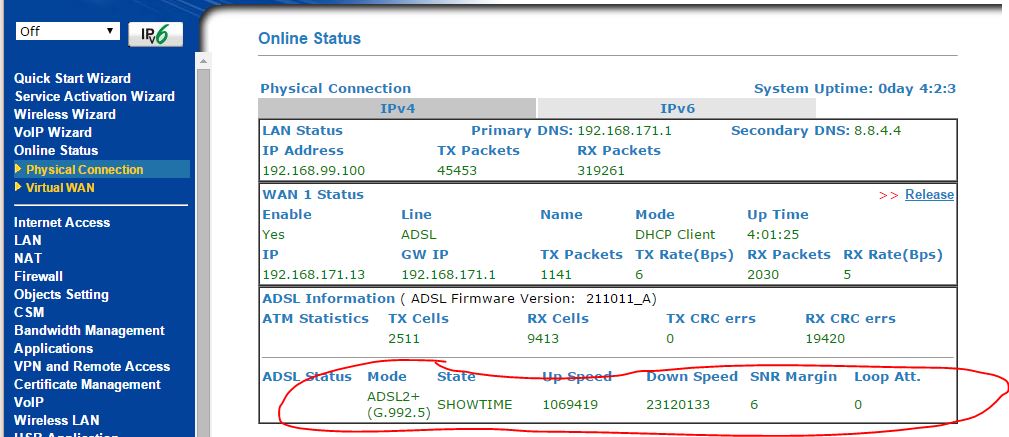Select Online Status in the sidebar

(x=56, y=150)
